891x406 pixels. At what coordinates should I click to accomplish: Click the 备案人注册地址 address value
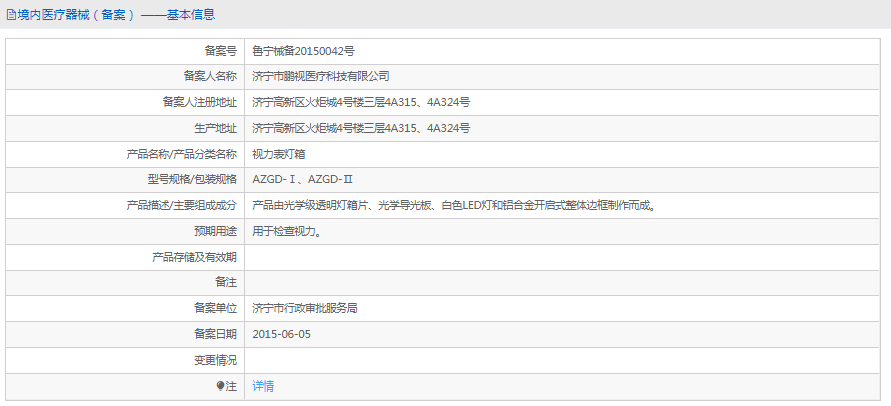361,102
